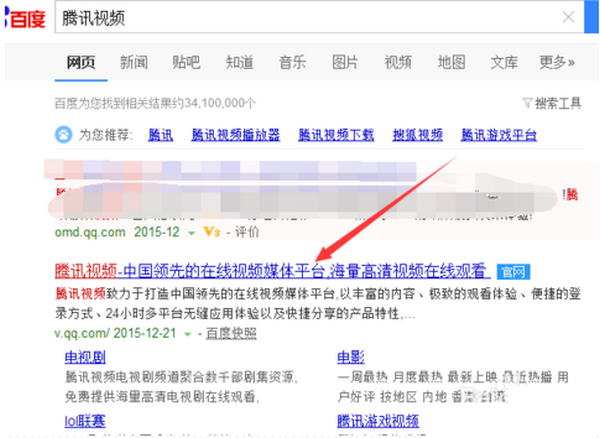
Task: Open 百度快照 cached page link
Action: point(231,333)
